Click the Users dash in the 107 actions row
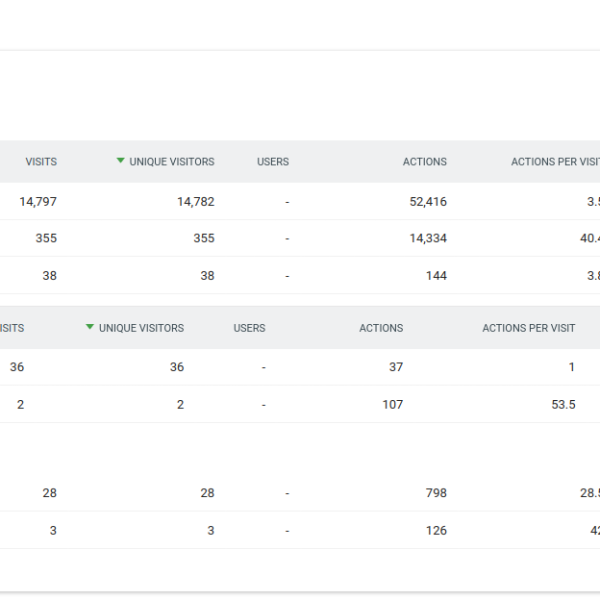Viewport: 600px width, 600px height. coord(264,405)
